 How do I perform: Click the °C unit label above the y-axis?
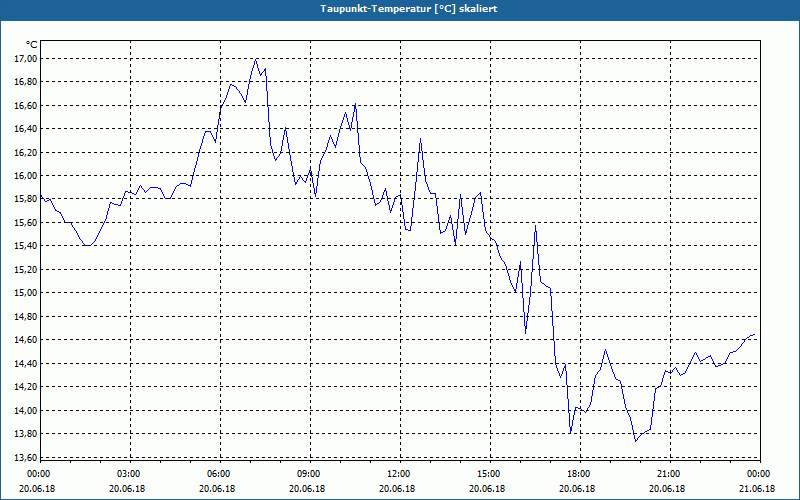(x=32, y=45)
